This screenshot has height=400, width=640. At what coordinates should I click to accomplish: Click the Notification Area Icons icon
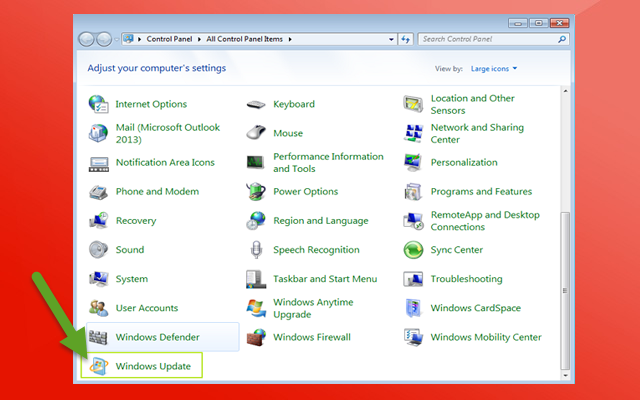99,163
